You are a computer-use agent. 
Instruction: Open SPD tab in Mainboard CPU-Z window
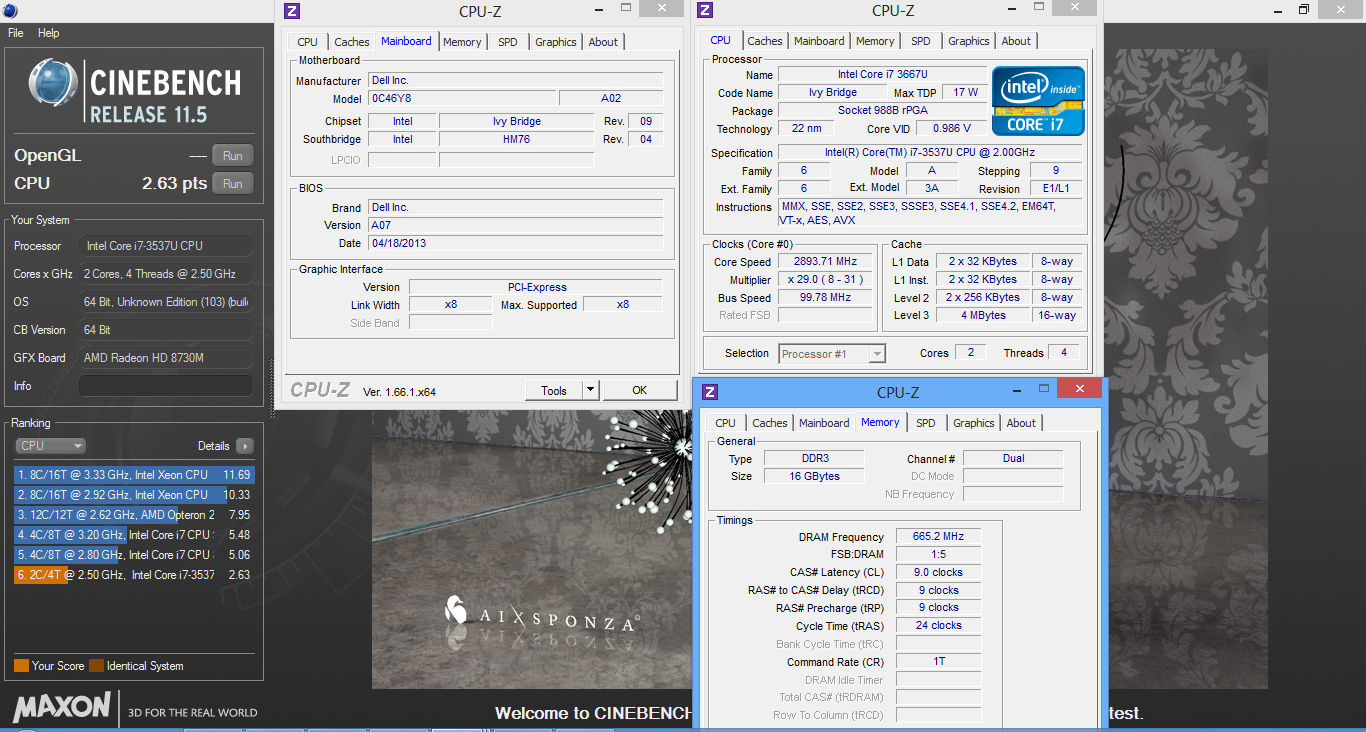(x=508, y=42)
